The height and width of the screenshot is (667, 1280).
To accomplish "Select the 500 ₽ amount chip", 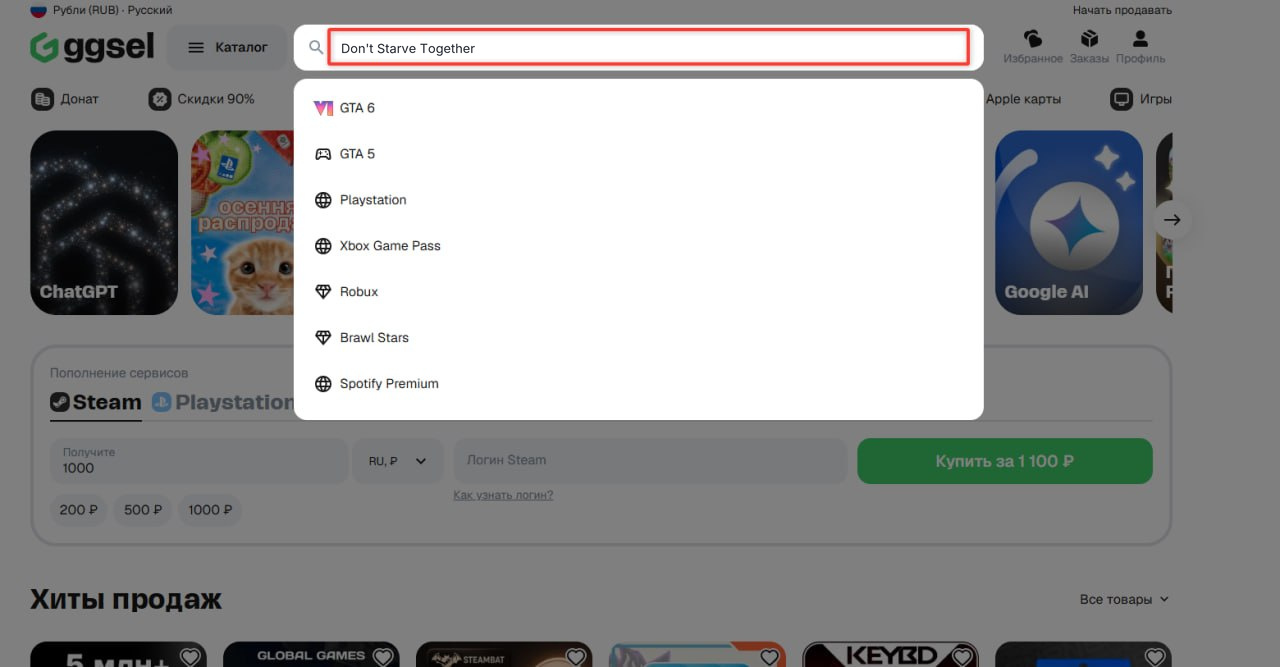I will (143, 510).
